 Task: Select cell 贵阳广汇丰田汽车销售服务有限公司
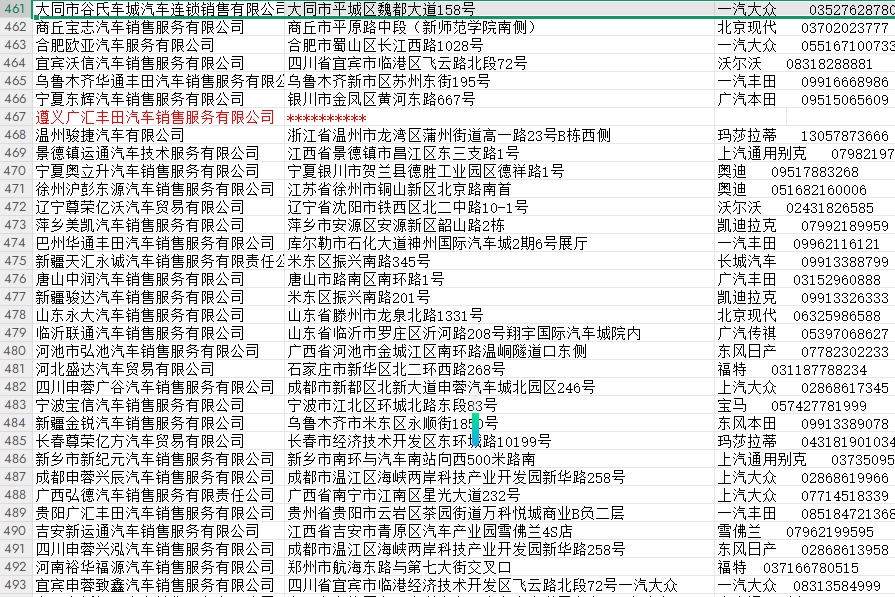tap(159, 513)
